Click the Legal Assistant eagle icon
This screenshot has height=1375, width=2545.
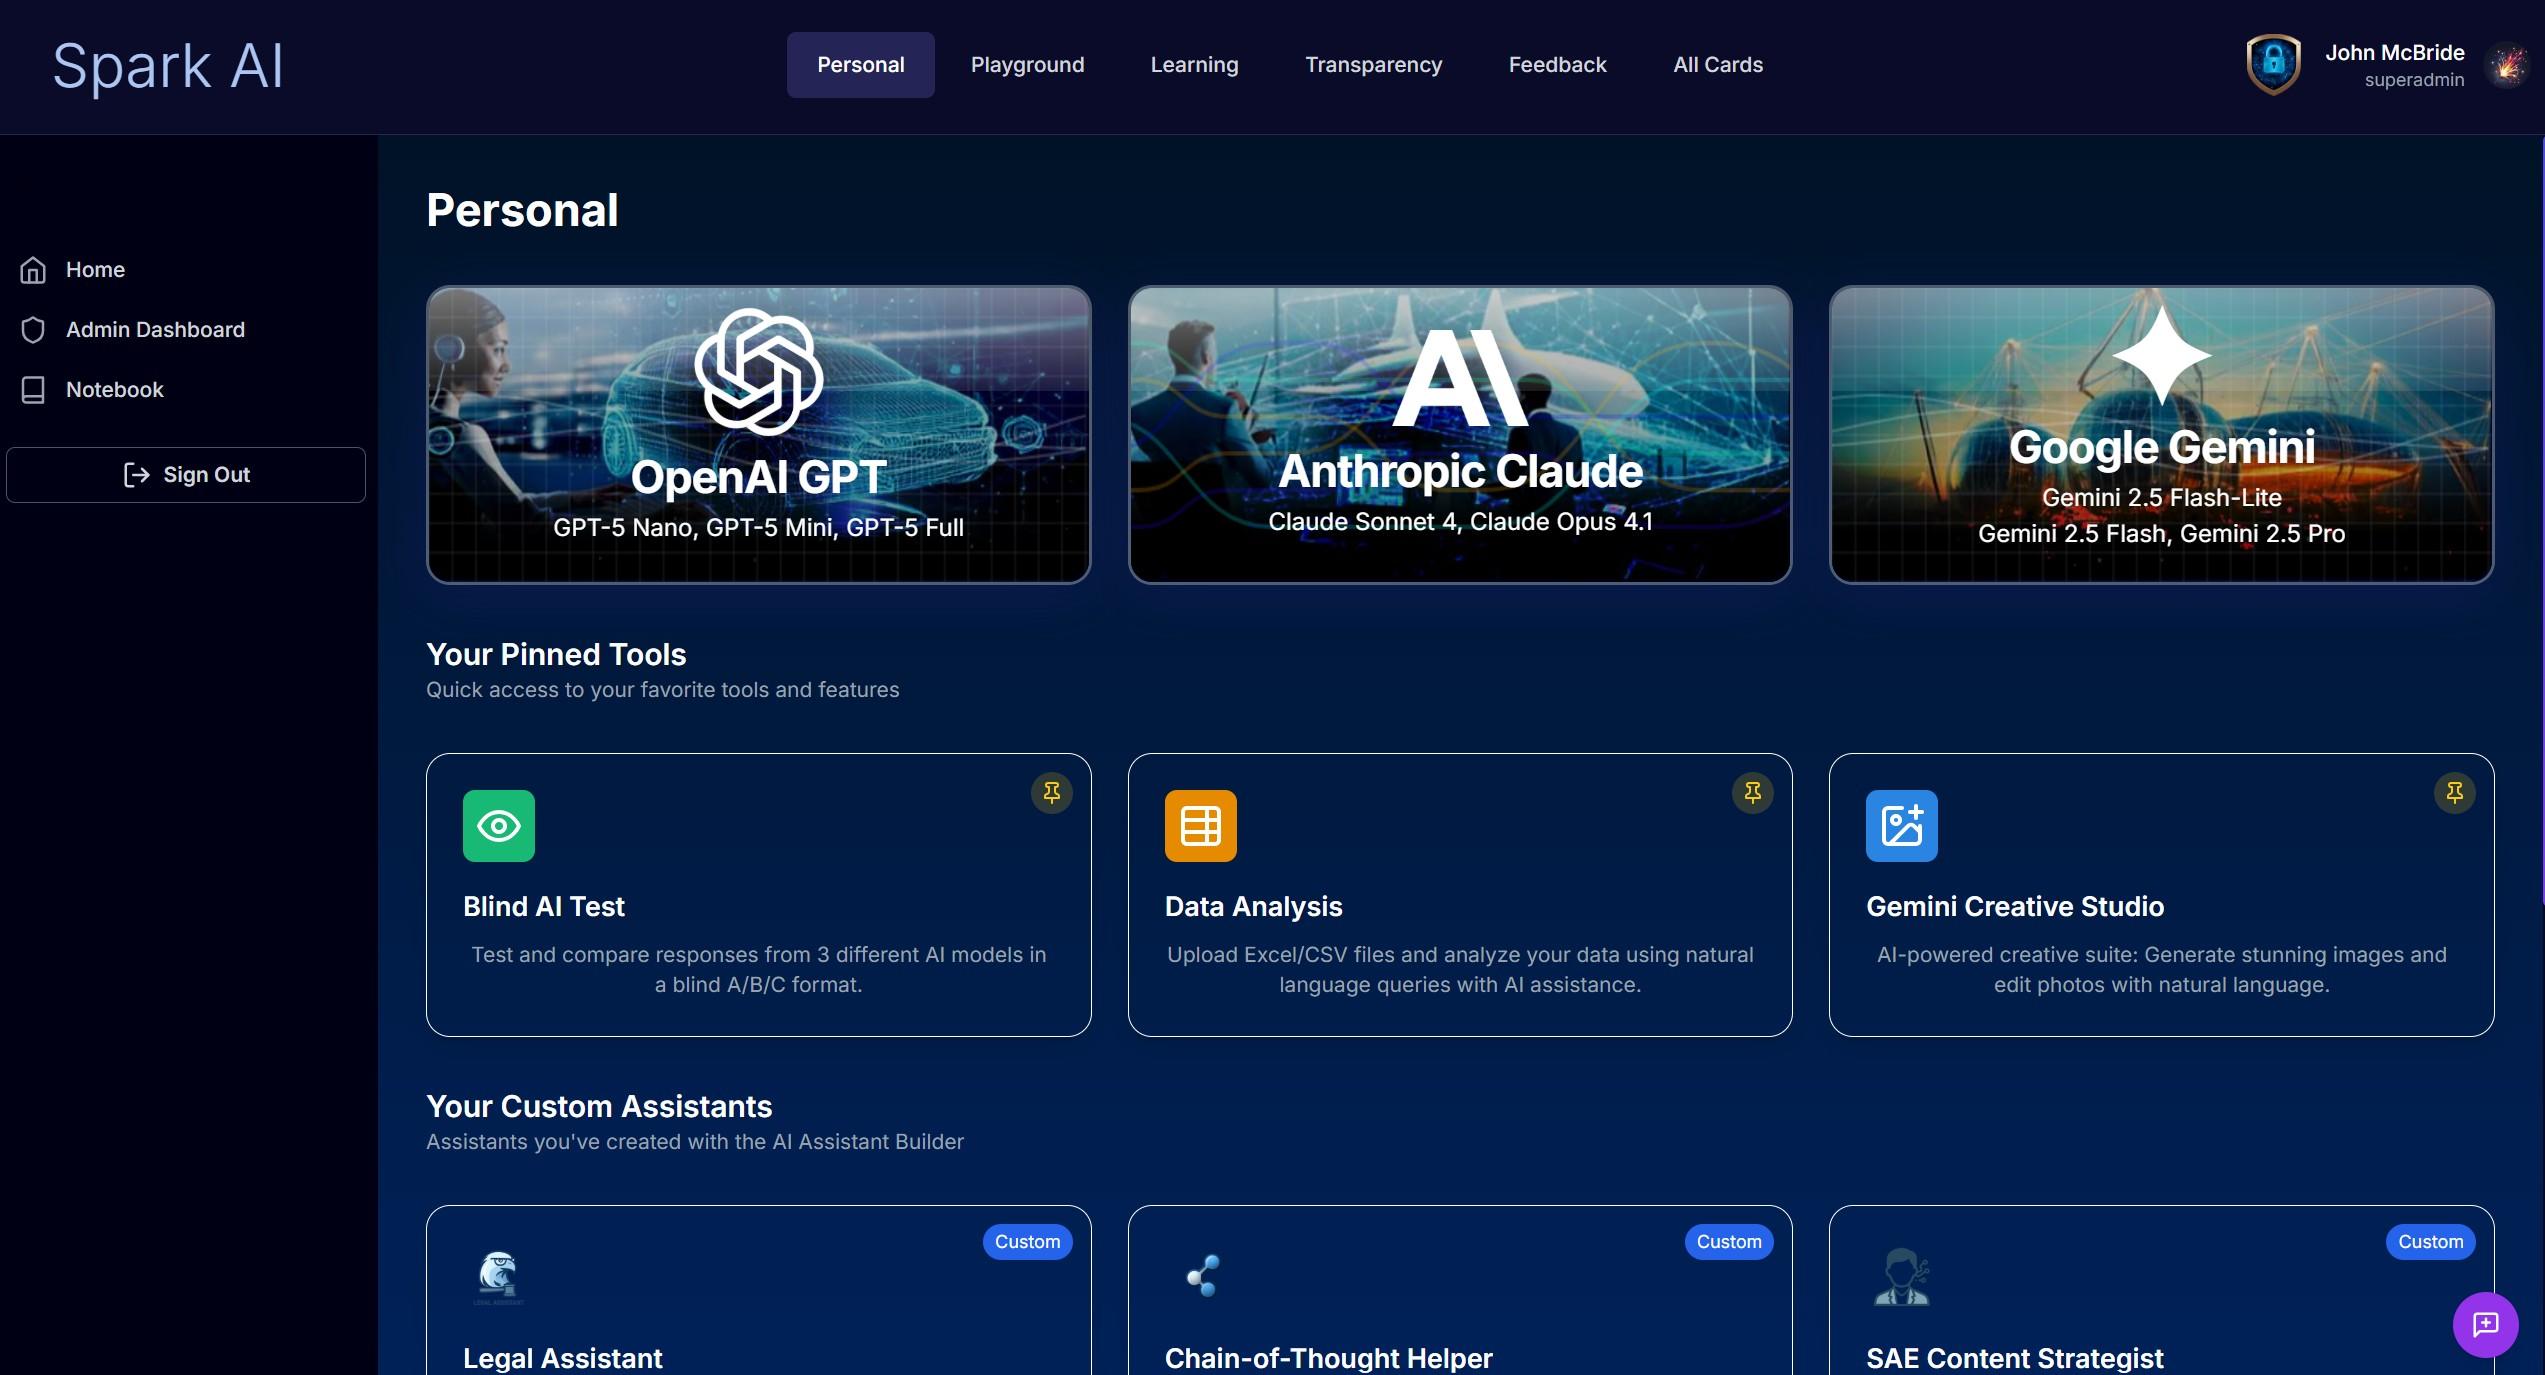click(x=498, y=1277)
